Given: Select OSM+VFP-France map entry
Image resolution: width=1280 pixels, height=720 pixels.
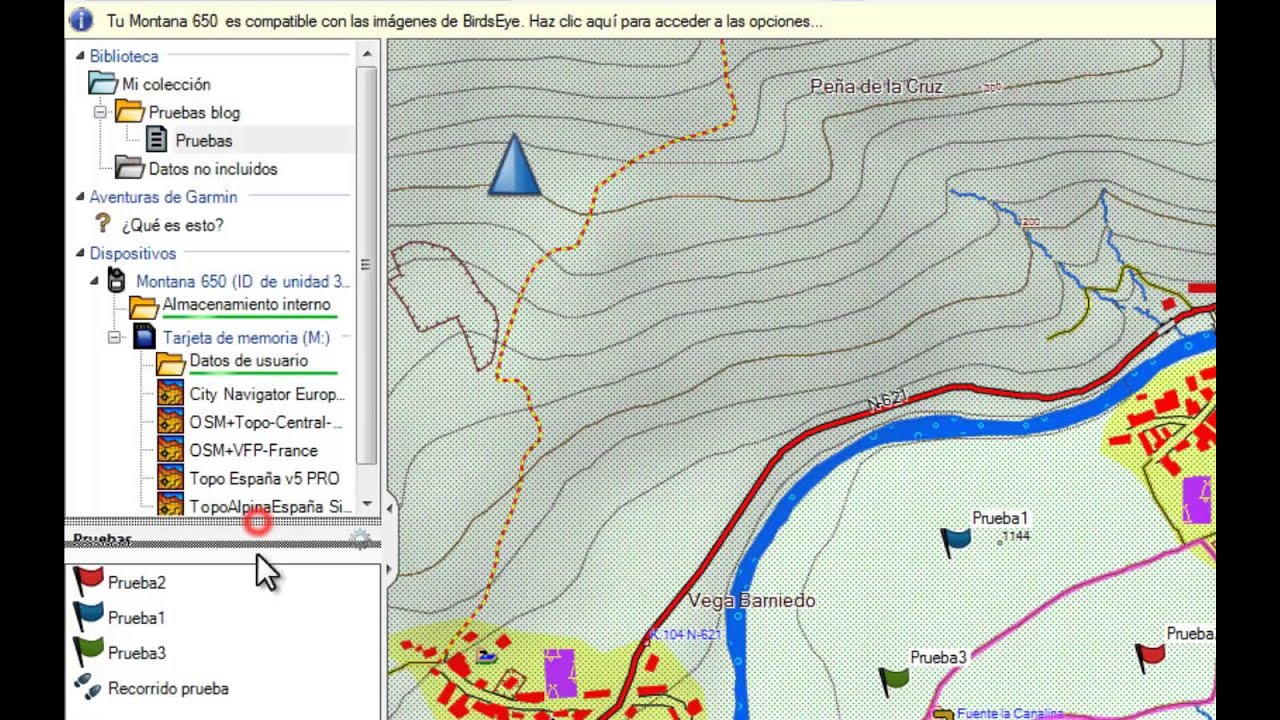Looking at the screenshot, I should (x=254, y=451).
